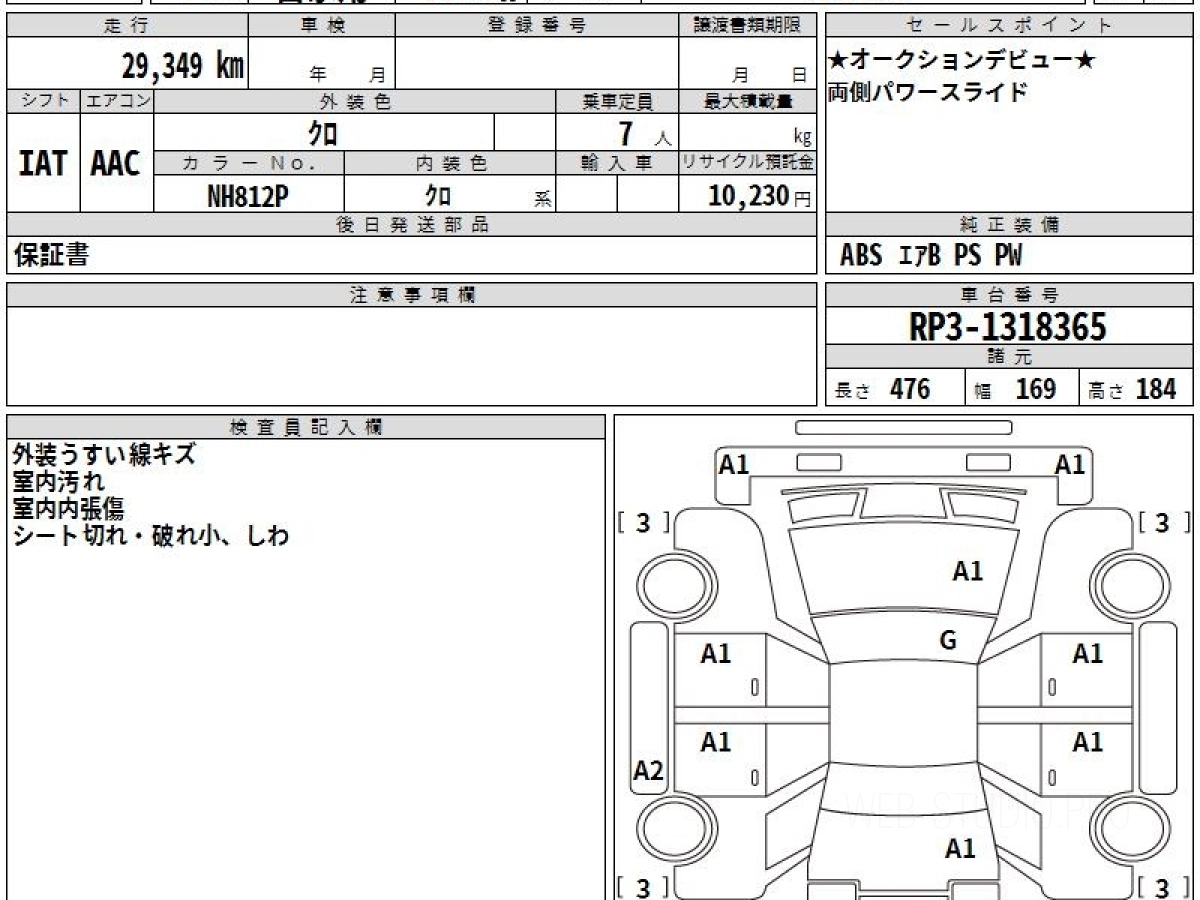Image resolution: width=1200 pixels, height=900 pixels.
Task: Select the height value 高さ 184
Action: [1132, 389]
